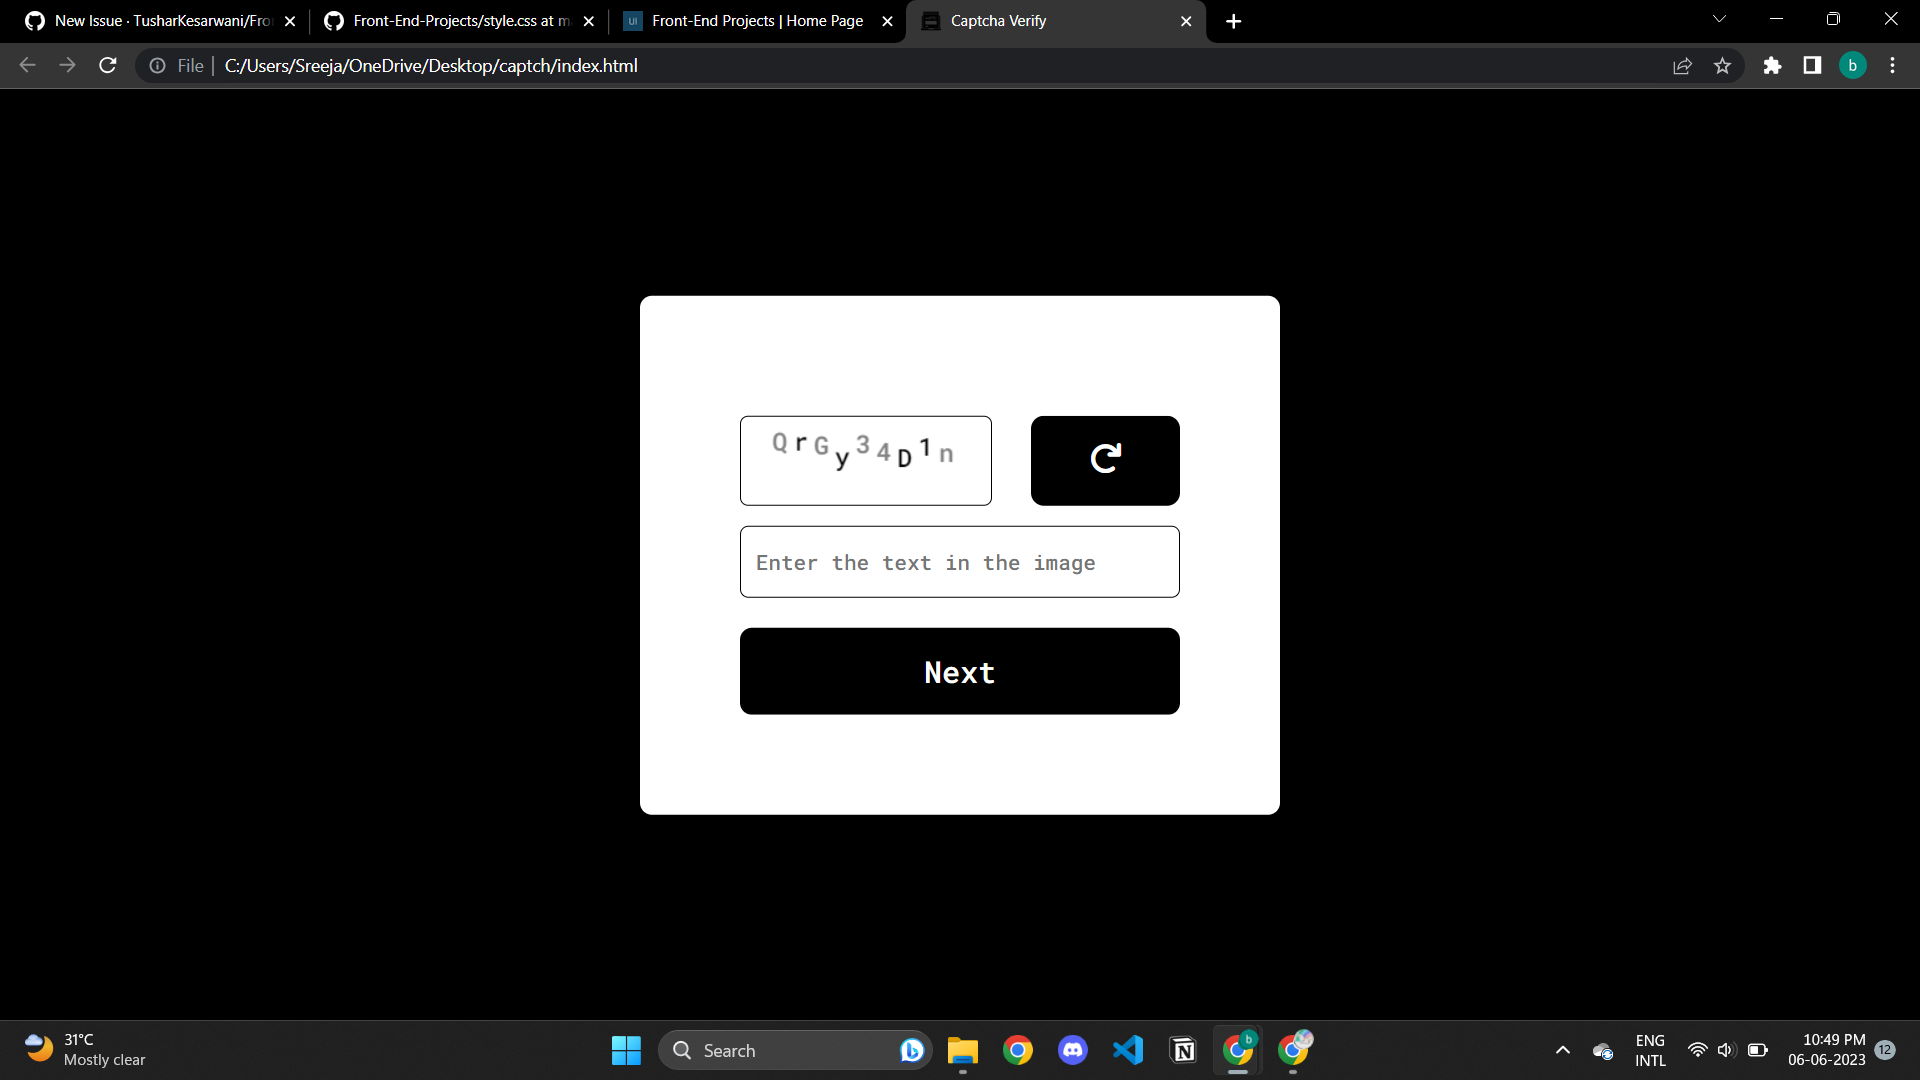Open browser extensions puzzle icon
The height and width of the screenshot is (1080, 1920).
[1772, 65]
